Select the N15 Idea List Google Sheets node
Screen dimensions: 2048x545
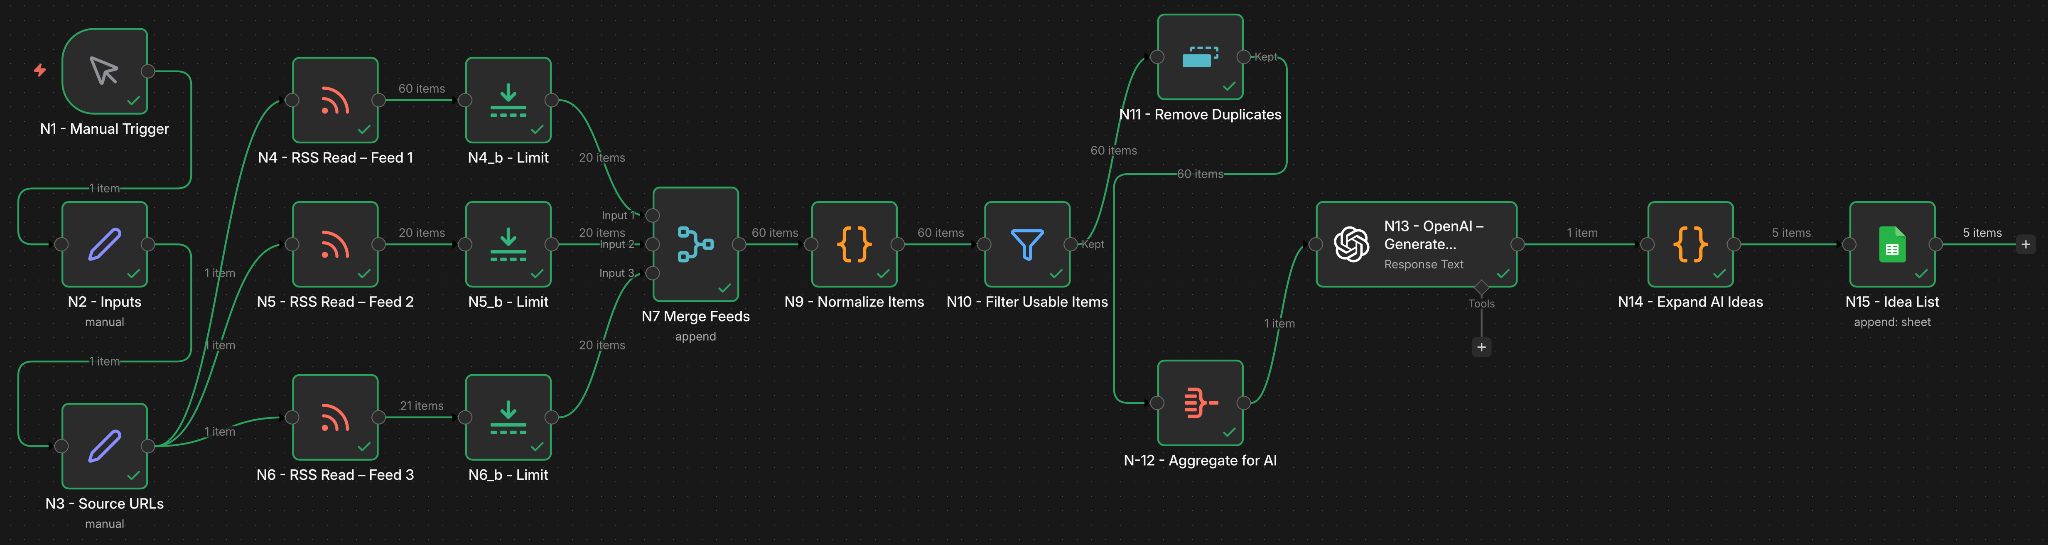[x=1892, y=244]
